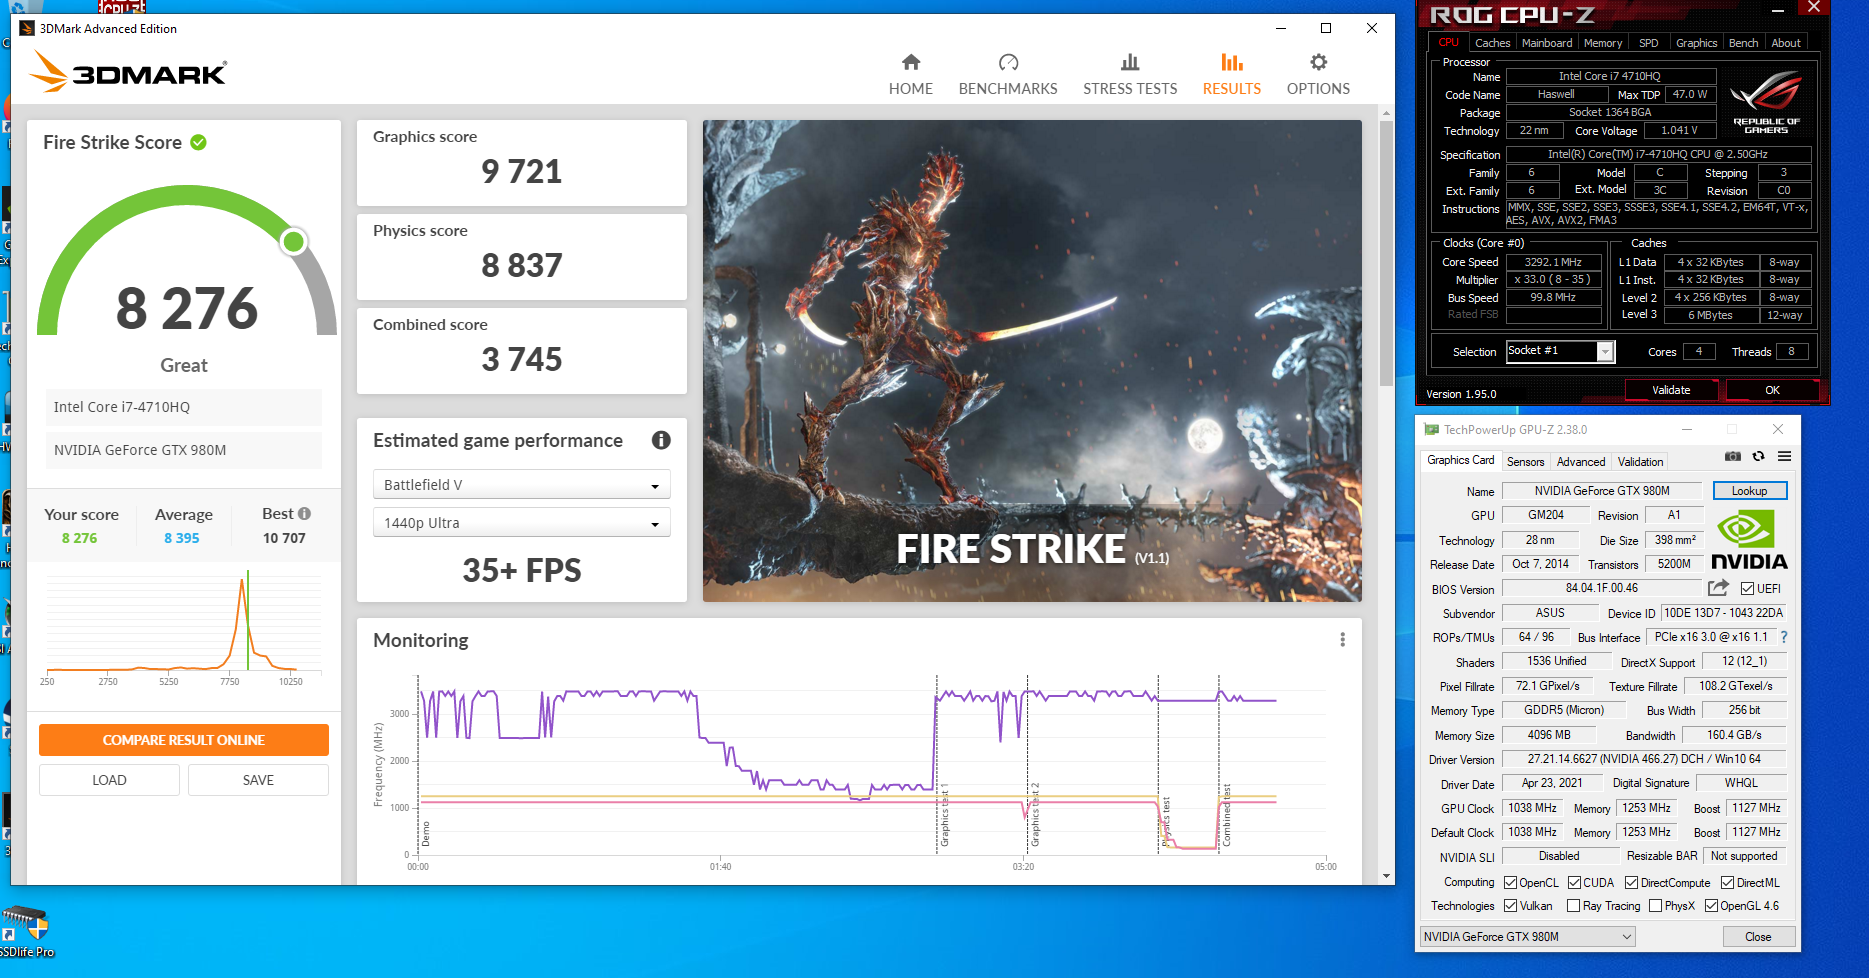Click the 3DMark vertical scrollbar thumb
This screenshot has width=1869, height=978.
pos(1386,250)
